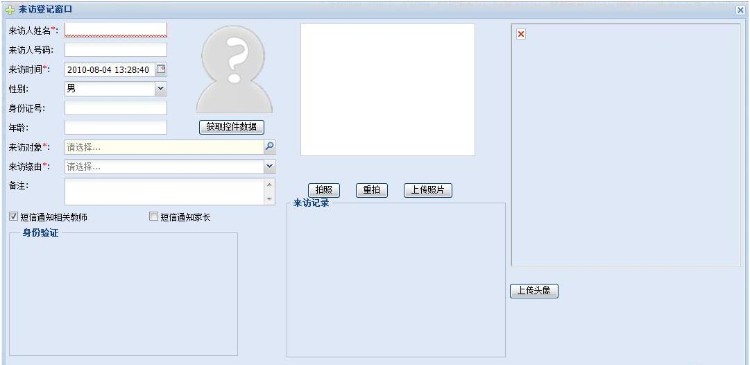Focus the 来访人号码 input field

116,50
